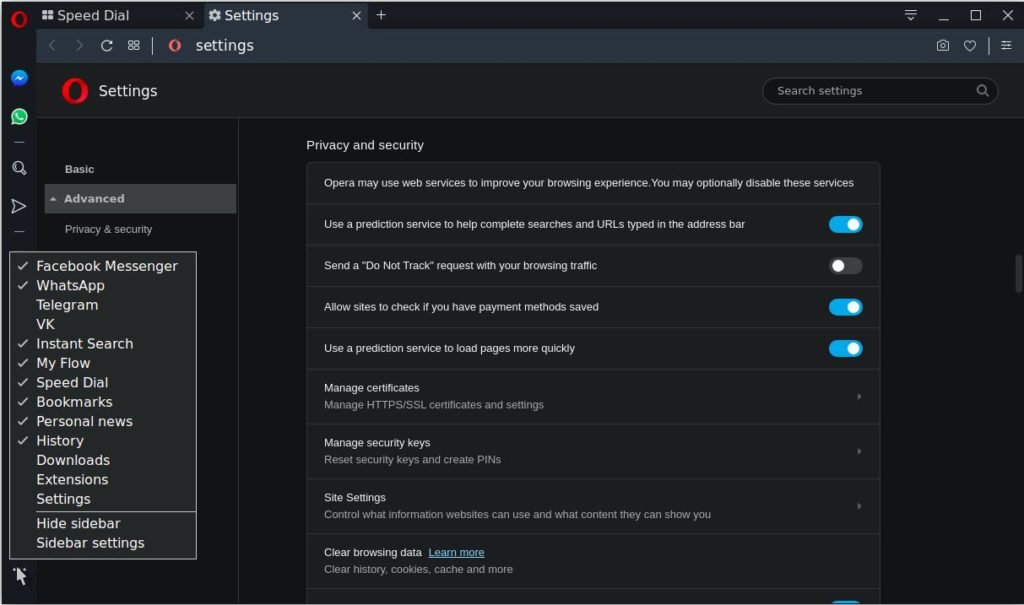The width and height of the screenshot is (1024, 605).
Task: Open Clear browsing data
Action: click(593, 561)
